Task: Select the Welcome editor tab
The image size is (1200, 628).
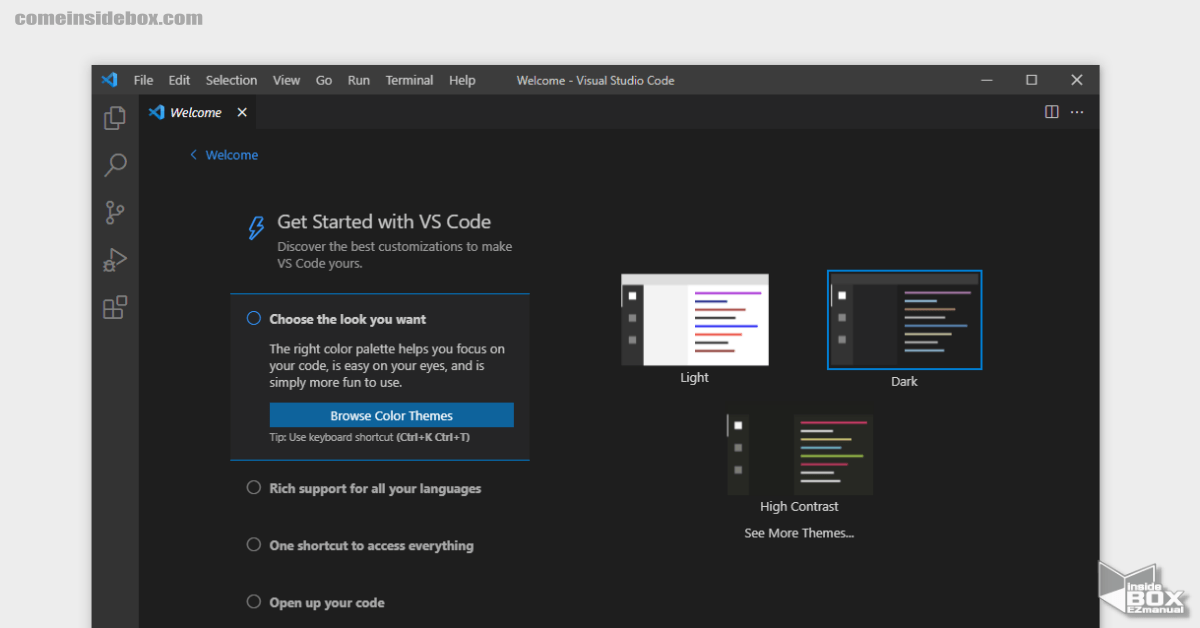Action: coord(197,112)
